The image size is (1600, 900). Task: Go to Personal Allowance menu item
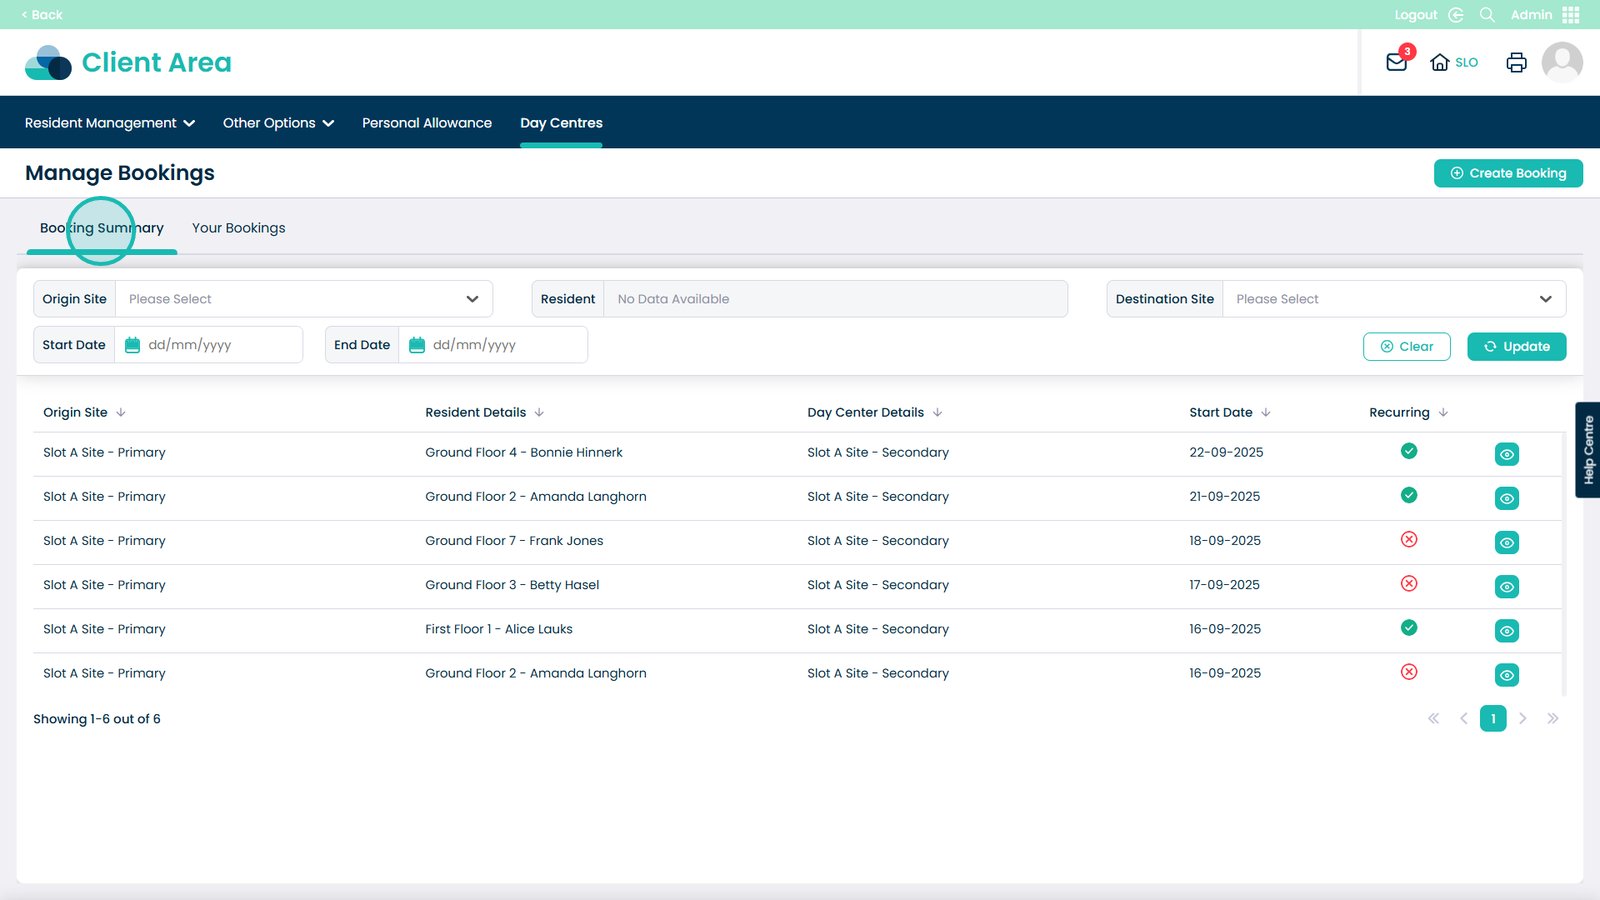427,123
